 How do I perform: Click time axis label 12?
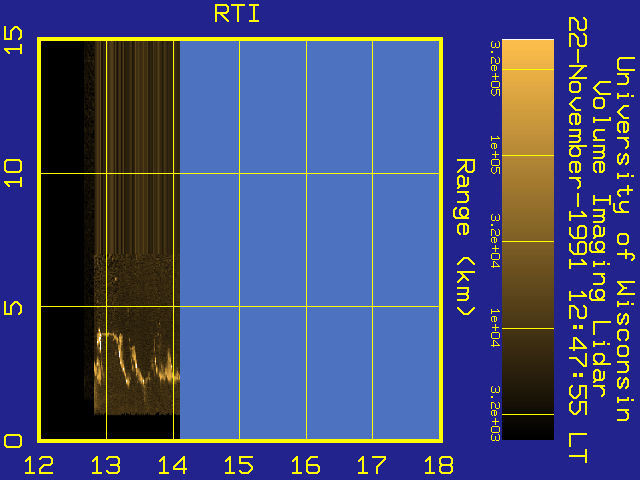click(x=39, y=465)
